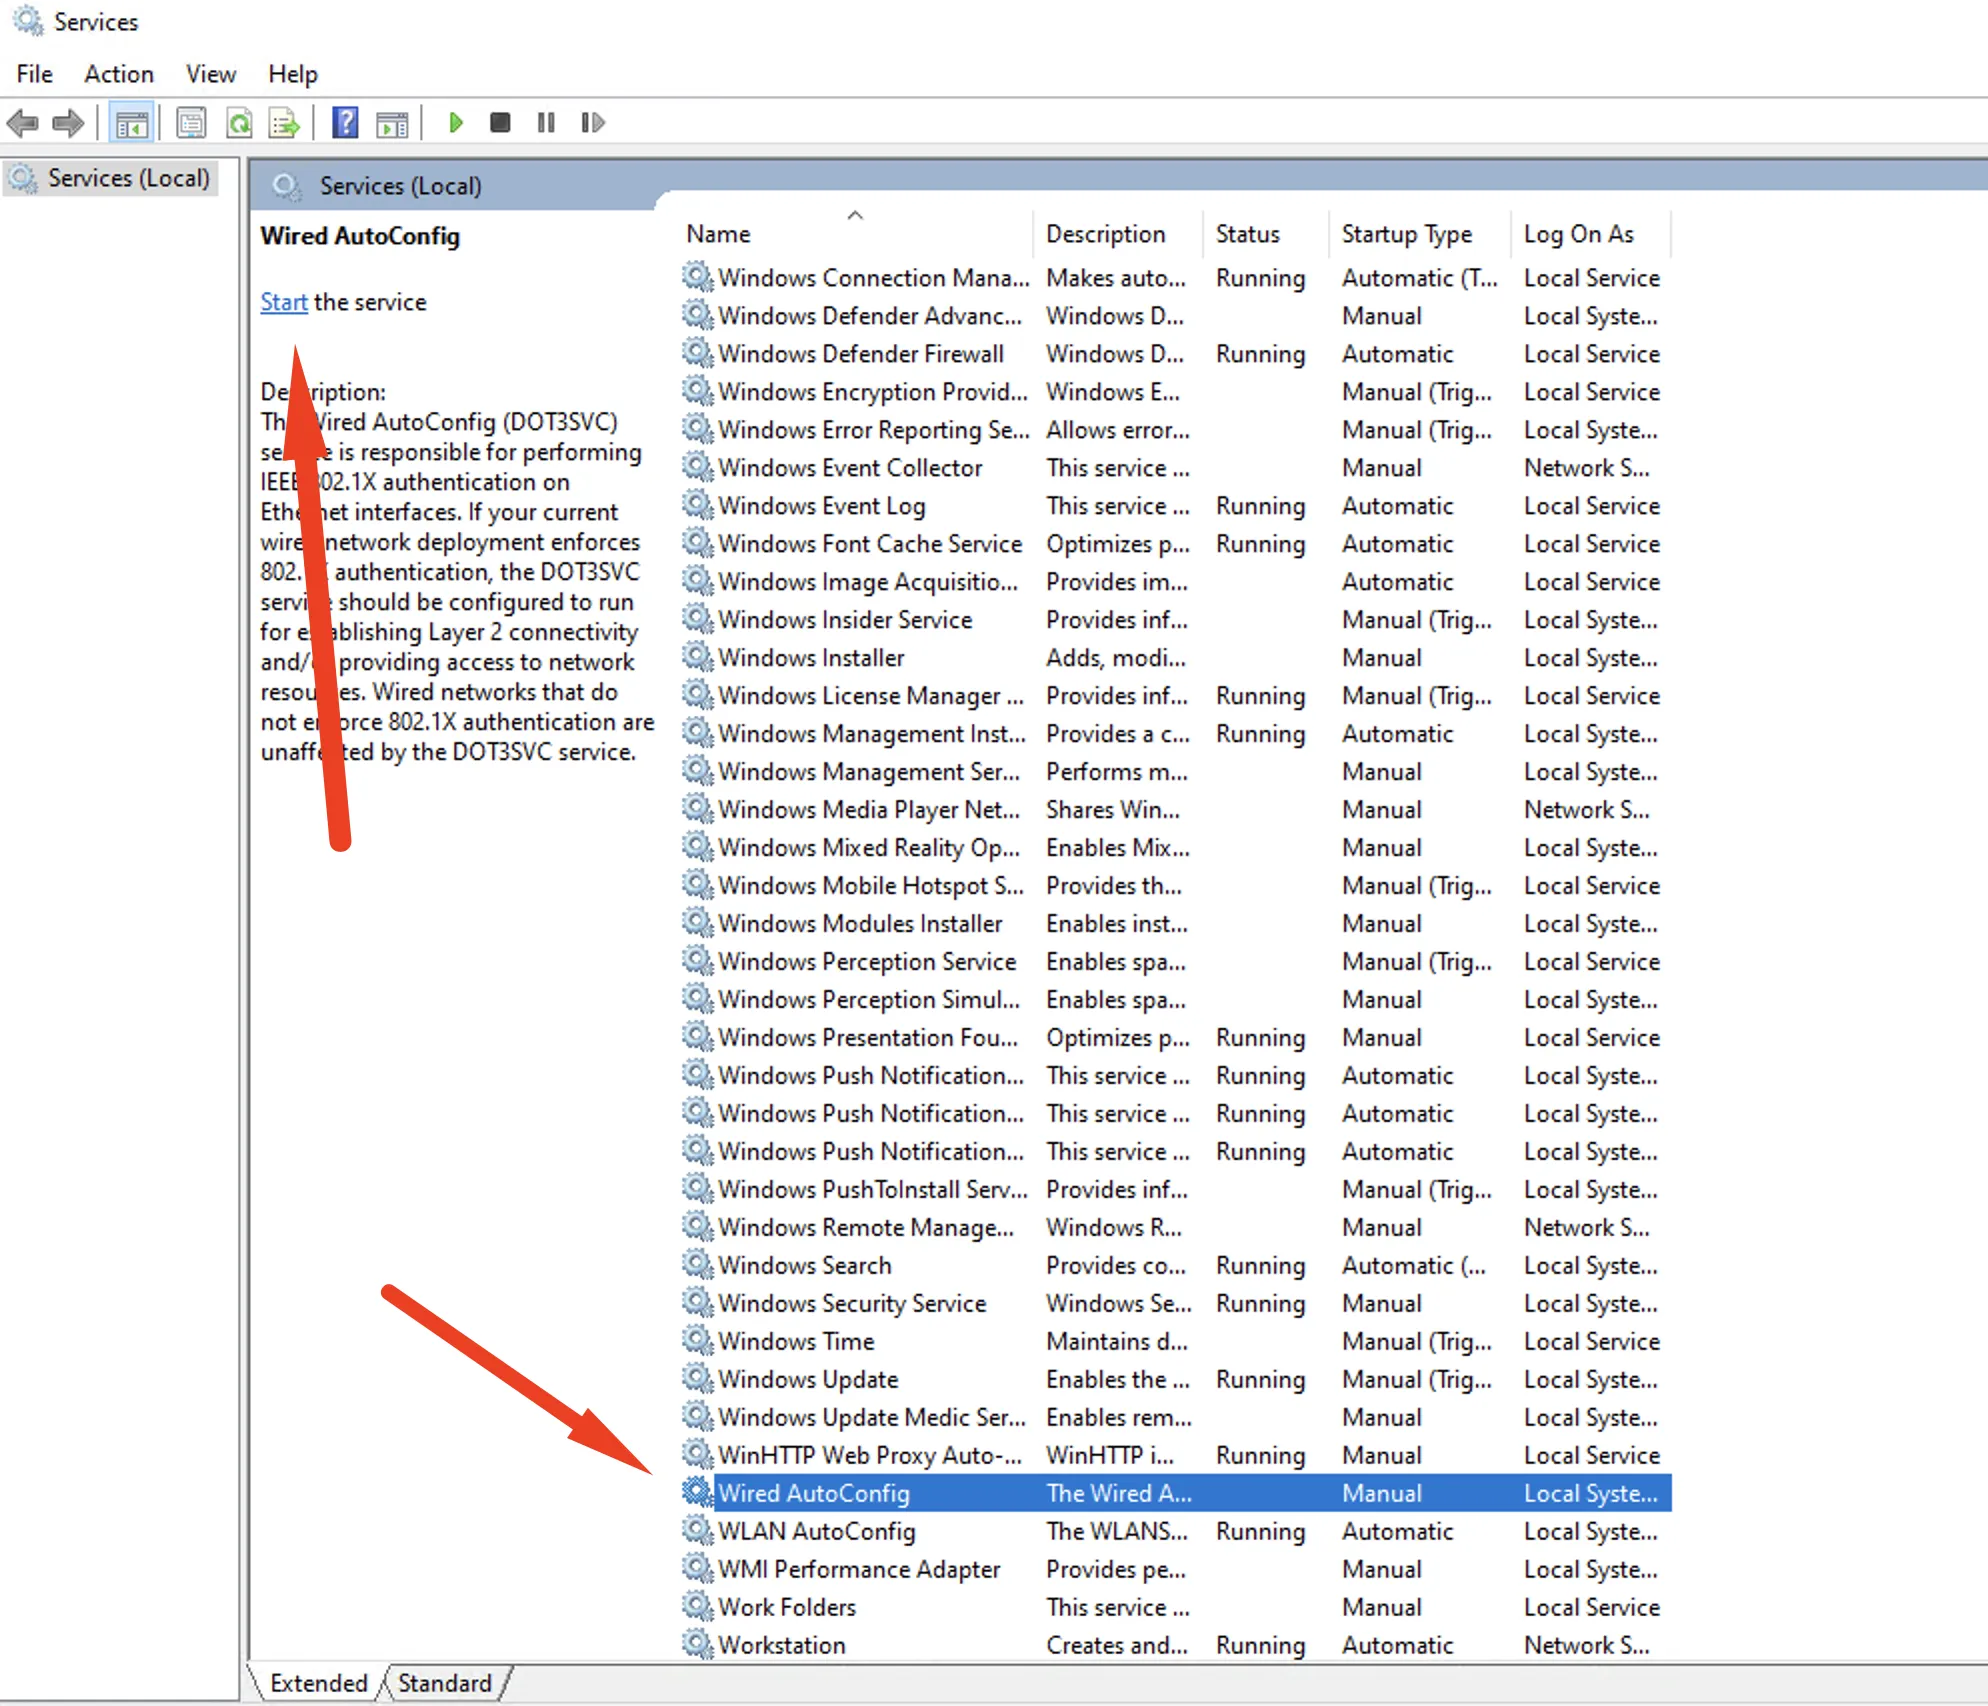1988x1706 pixels.
Task: Open the File menu
Action: point(34,74)
